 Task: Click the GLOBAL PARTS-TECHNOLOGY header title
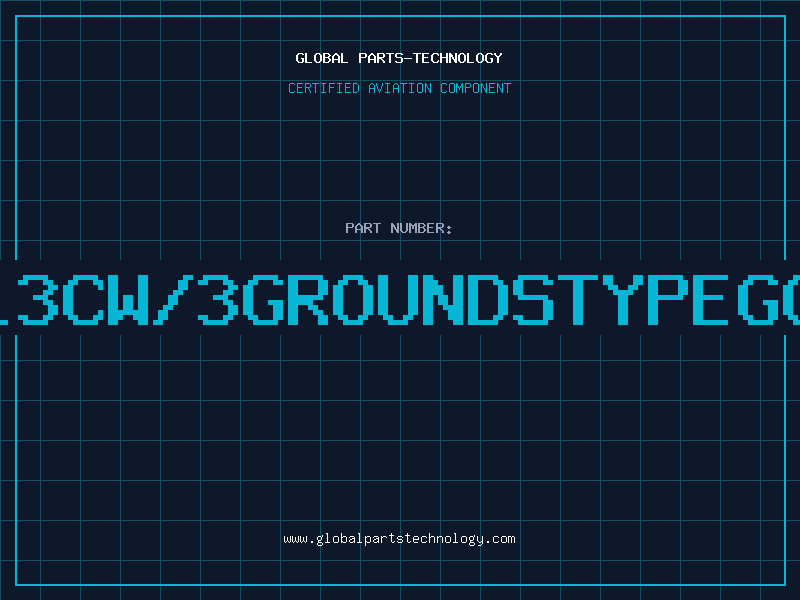tap(399, 58)
